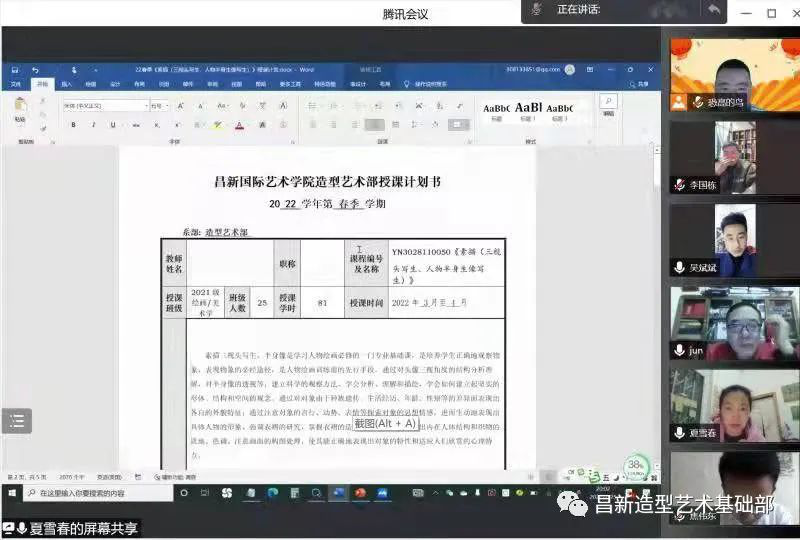The width and height of the screenshot is (800, 540).
Task: Open the sidebar list icon at left edge
Action: coord(16,421)
